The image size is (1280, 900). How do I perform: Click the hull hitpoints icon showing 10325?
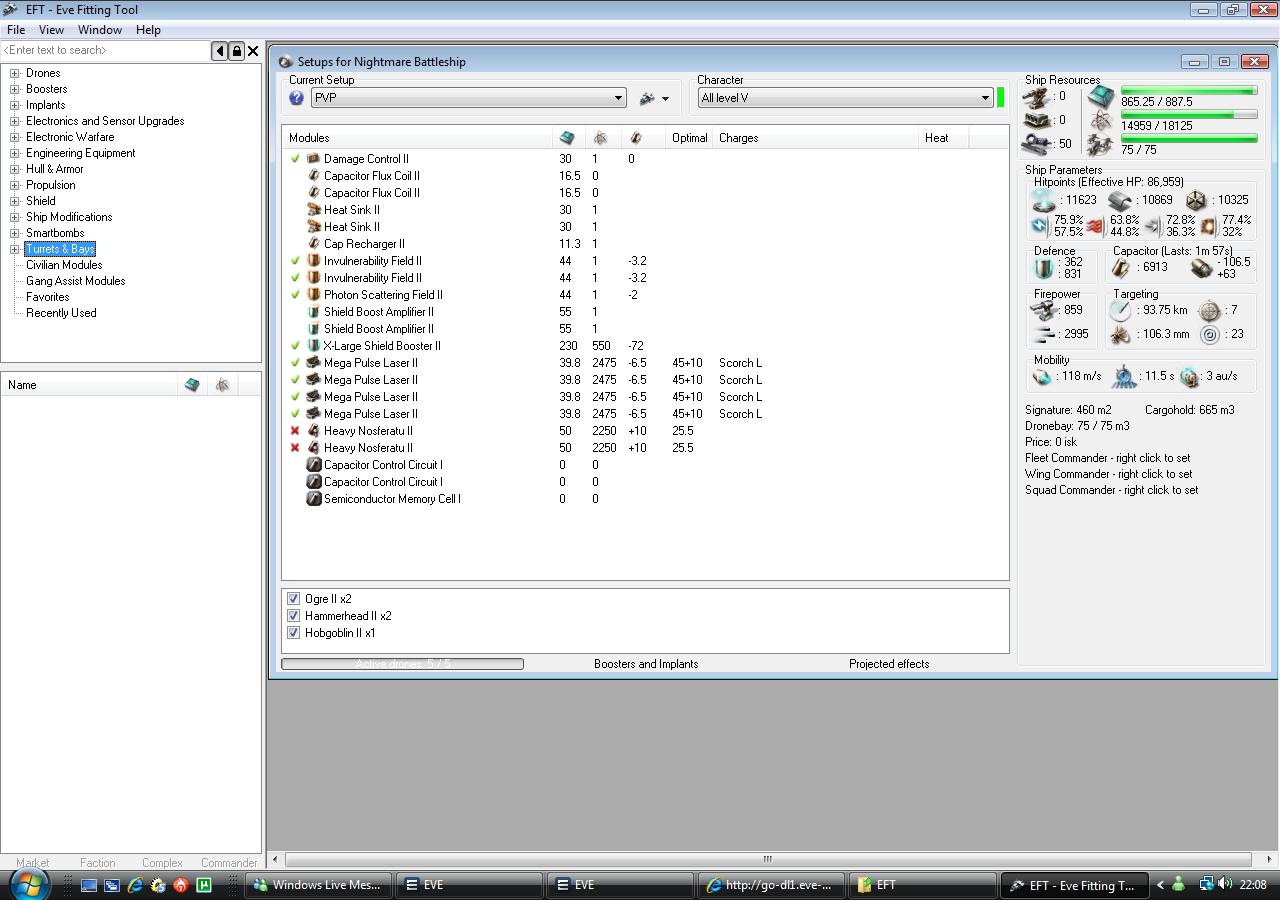coord(1195,200)
